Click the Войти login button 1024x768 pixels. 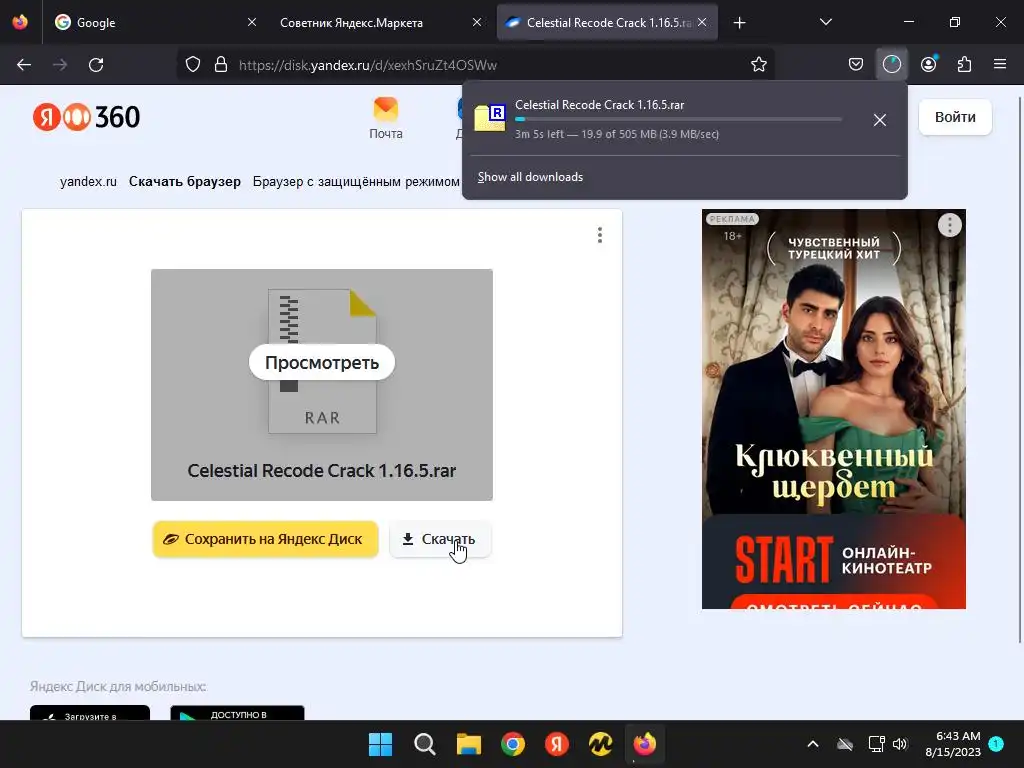pyautogui.click(x=955, y=117)
